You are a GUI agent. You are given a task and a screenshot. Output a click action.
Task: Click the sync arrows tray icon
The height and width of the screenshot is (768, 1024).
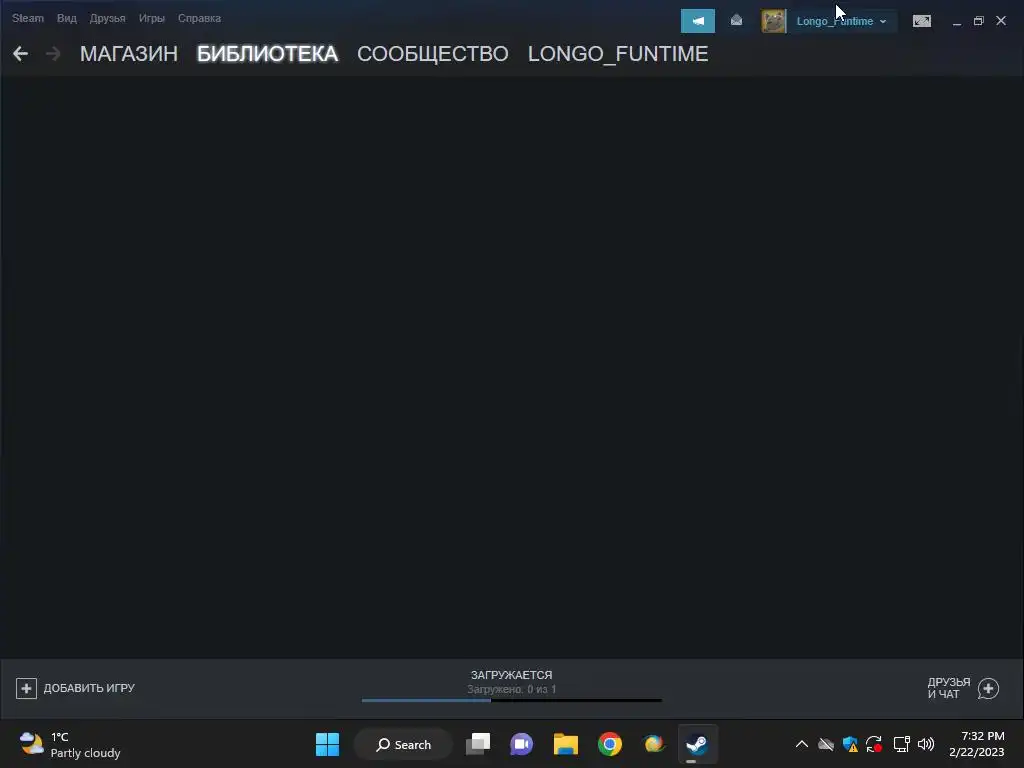click(874, 744)
